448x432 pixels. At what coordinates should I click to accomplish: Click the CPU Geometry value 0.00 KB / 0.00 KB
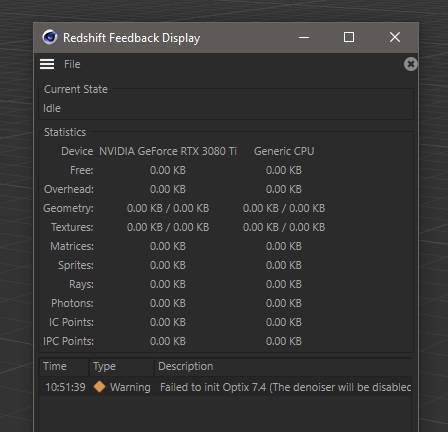pos(284,208)
